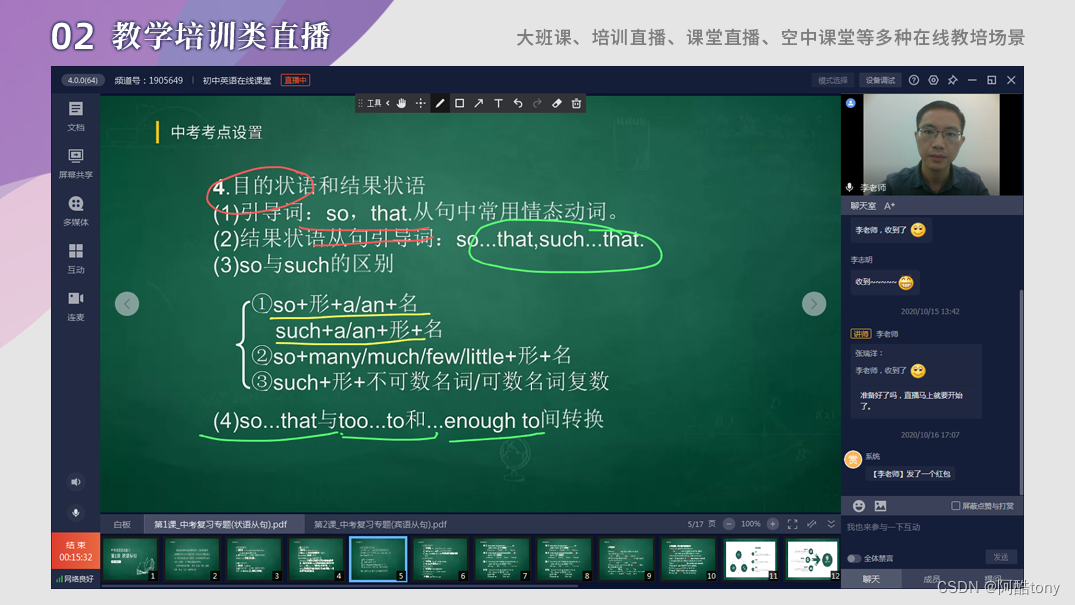1075x605 pixels.
Task: Open the emoji picker in chat
Action: tap(858, 506)
